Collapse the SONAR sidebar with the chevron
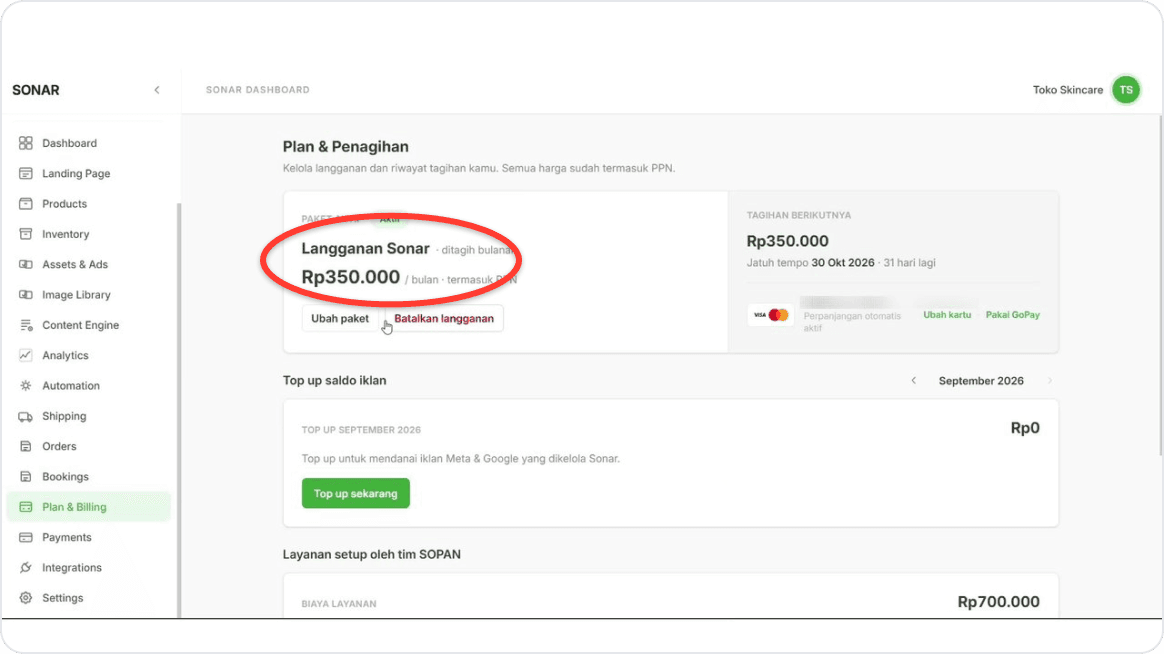The image size is (1164, 654). 157,90
